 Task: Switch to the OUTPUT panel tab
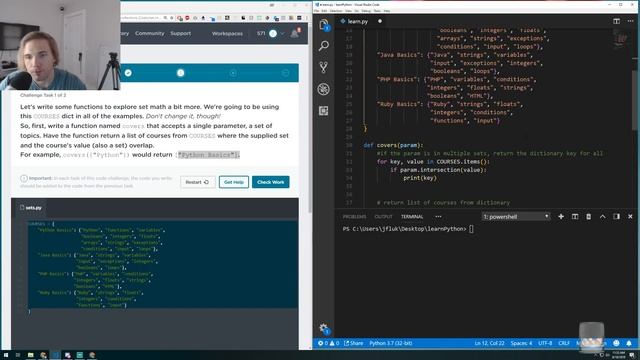pyautogui.click(x=383, y=217)
